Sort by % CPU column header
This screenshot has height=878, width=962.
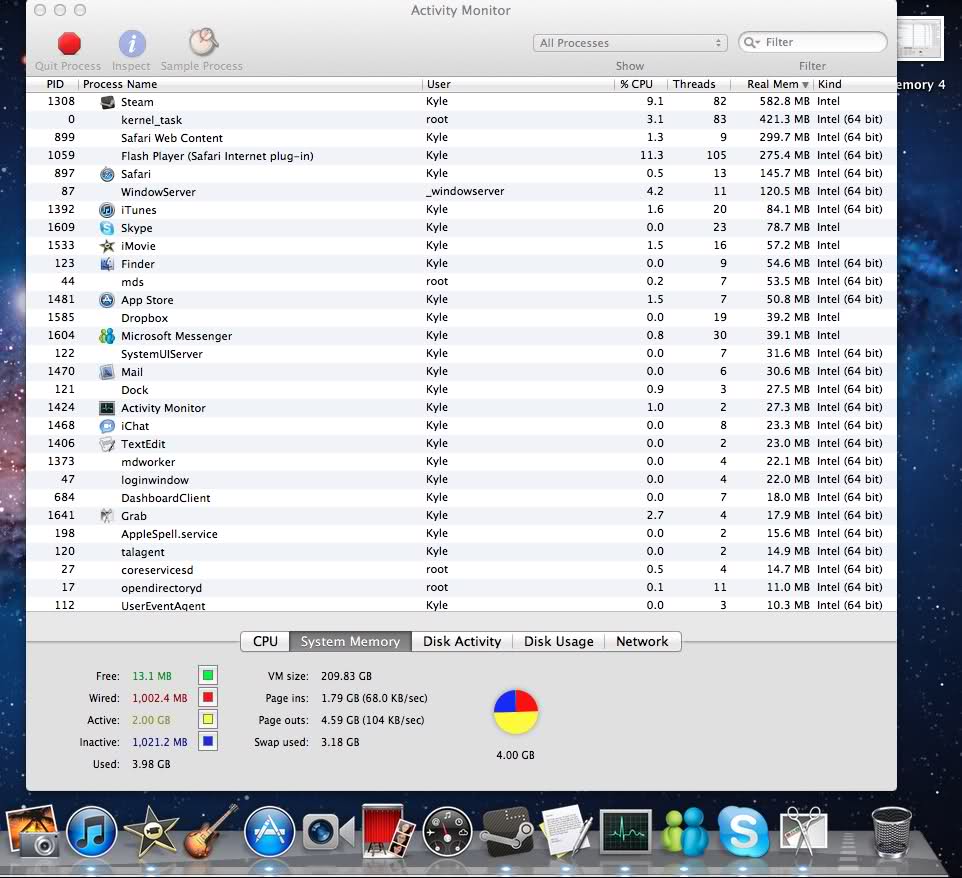click(x=636, y=84)
